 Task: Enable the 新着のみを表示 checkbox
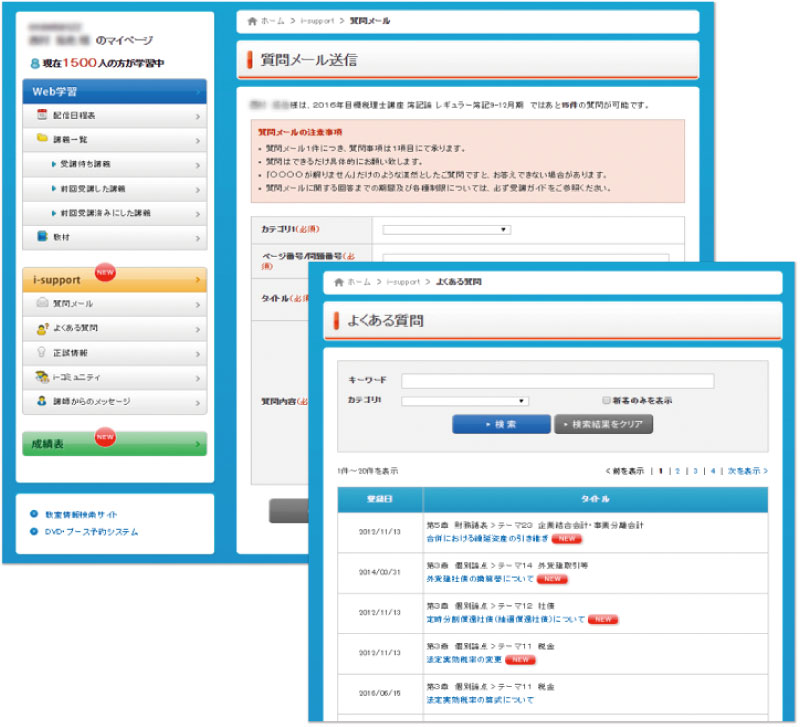tap(606, 400)
